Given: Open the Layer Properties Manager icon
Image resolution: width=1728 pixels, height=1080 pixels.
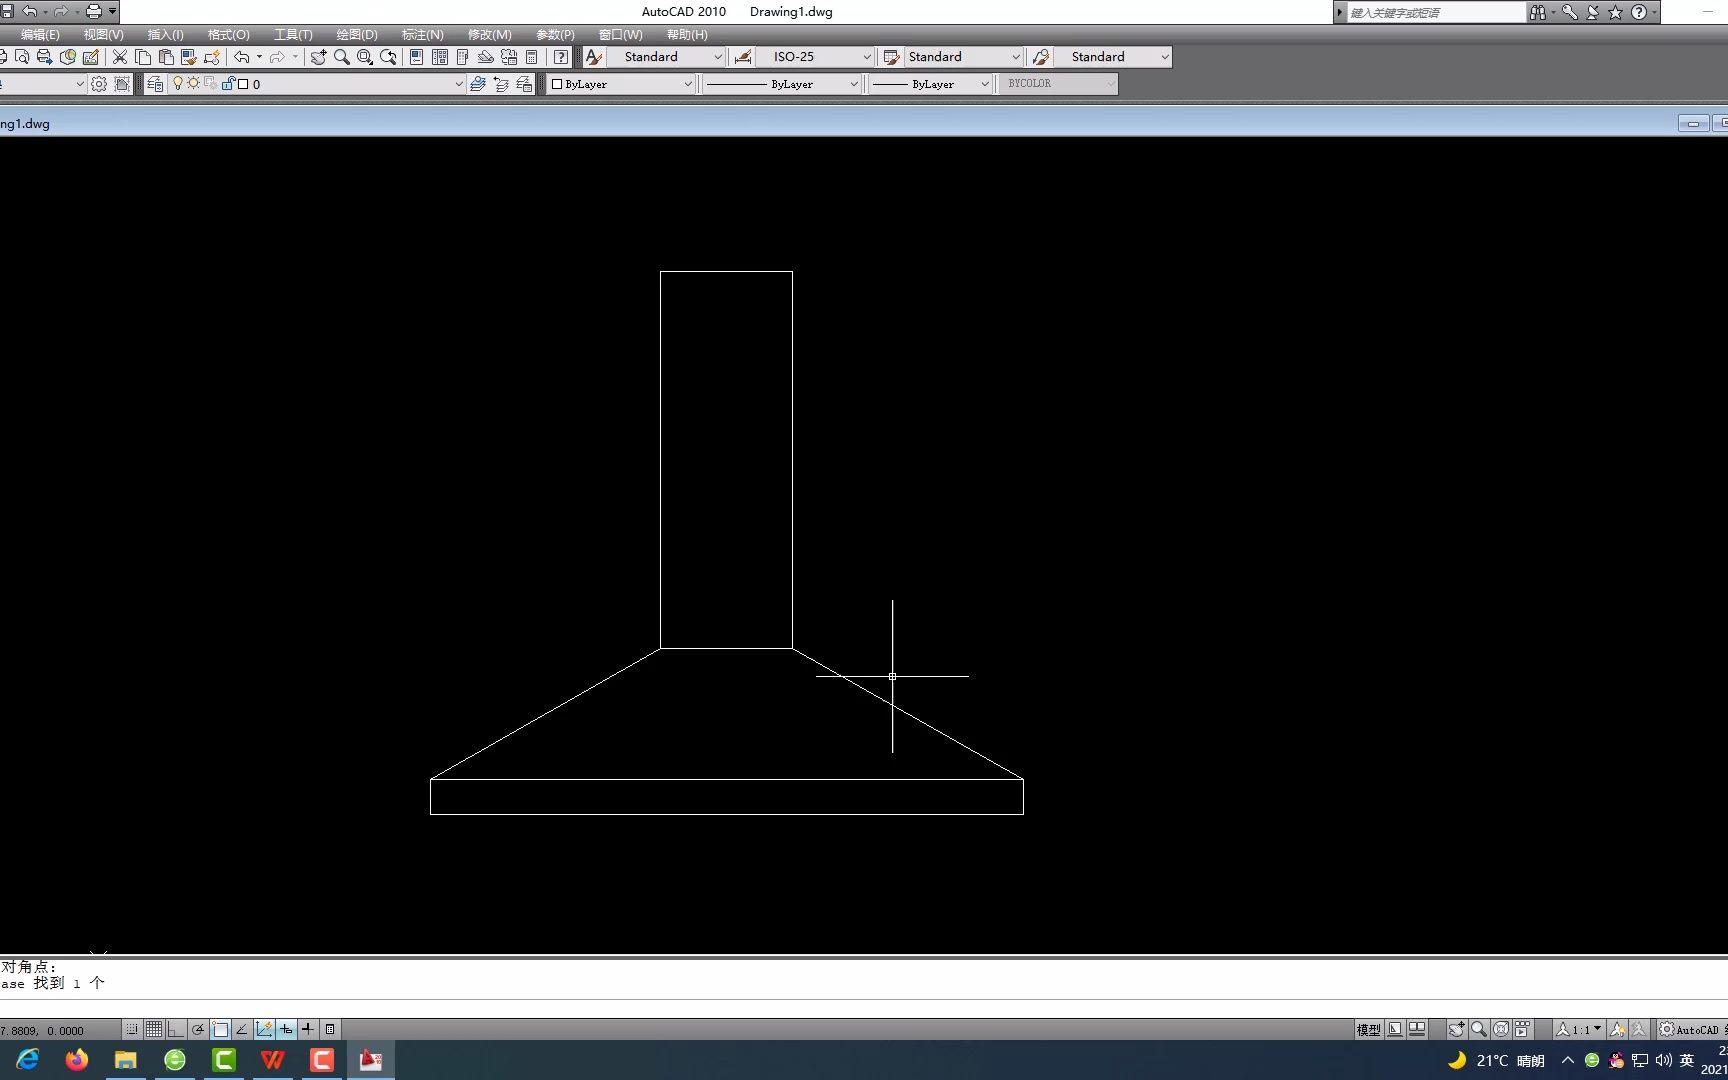Looking at the screenshot, I should (155, 84).
